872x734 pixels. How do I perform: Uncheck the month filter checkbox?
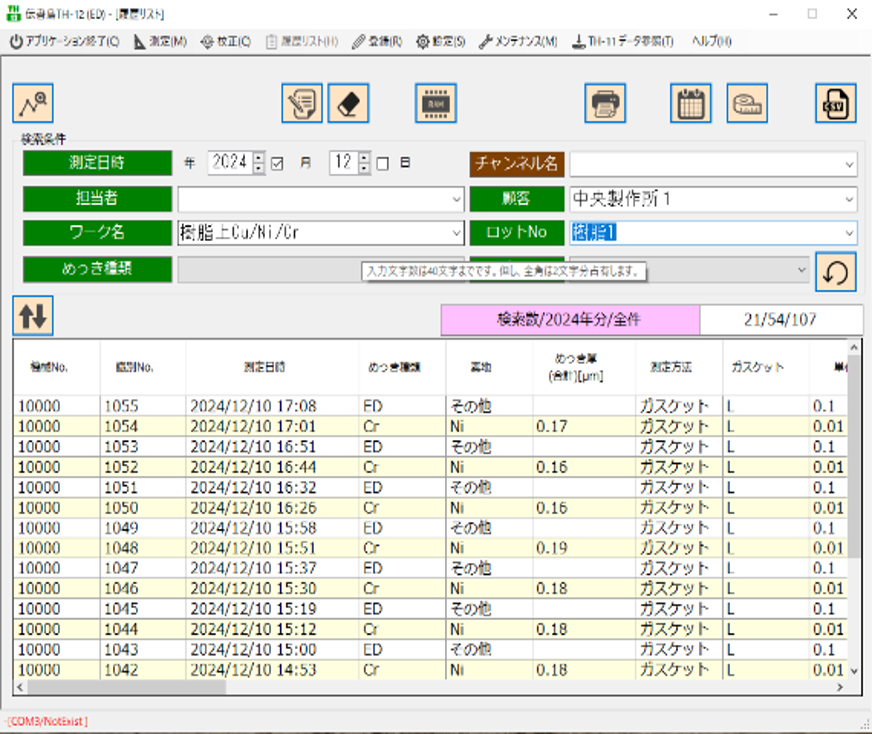[278, 163]
